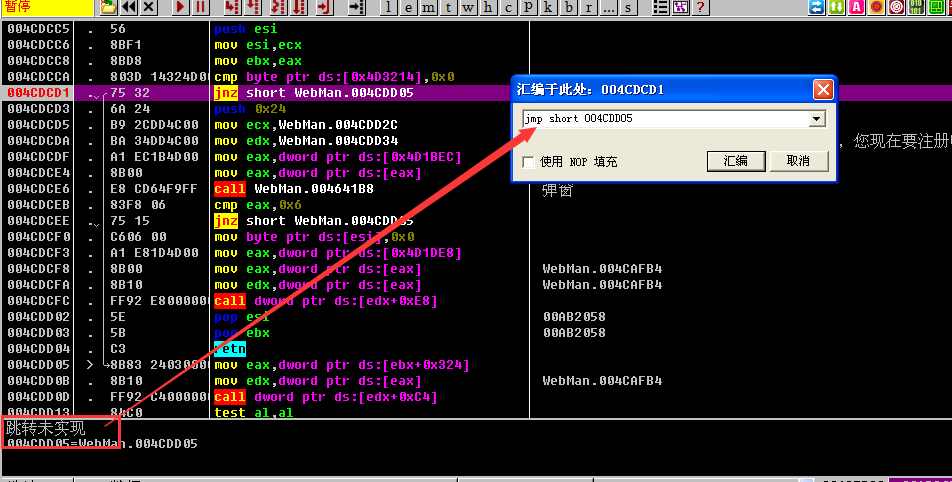
Task: Open the Call stack with the k button
Action: pyautogui.click(x=548, y=7)
